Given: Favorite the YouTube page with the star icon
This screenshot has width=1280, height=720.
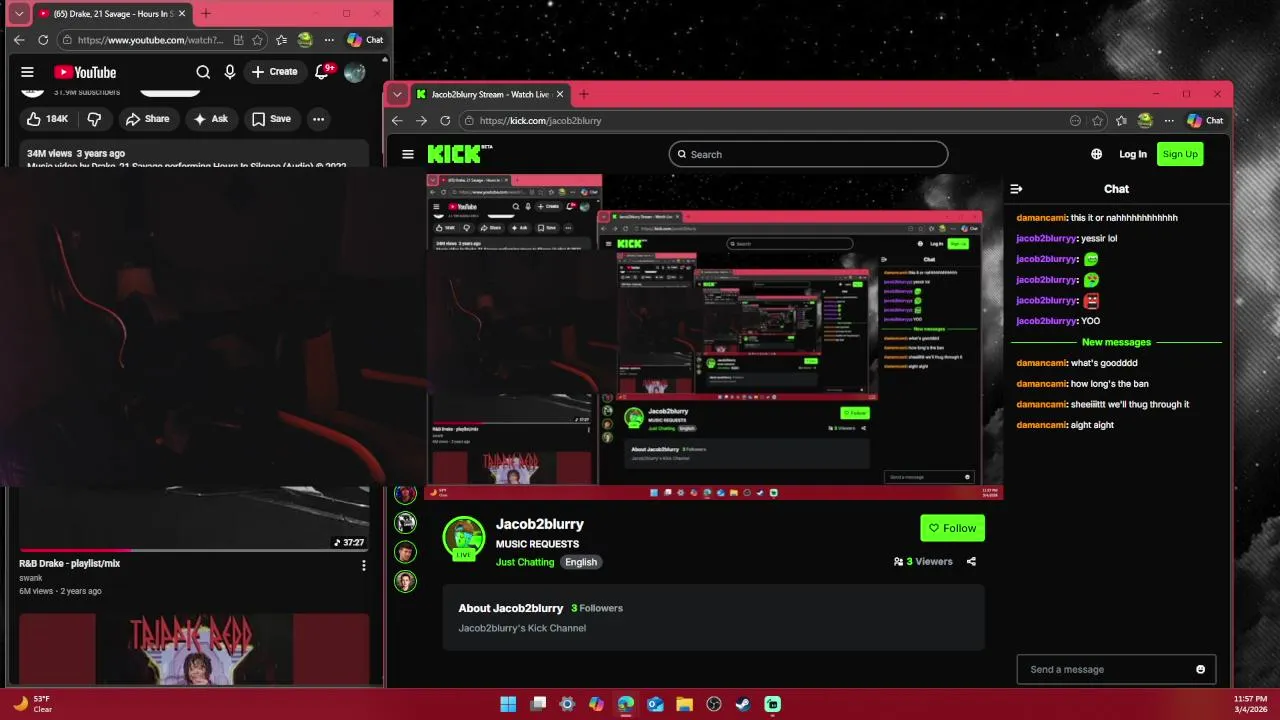Looking at the screenshot, I should 258,40.
